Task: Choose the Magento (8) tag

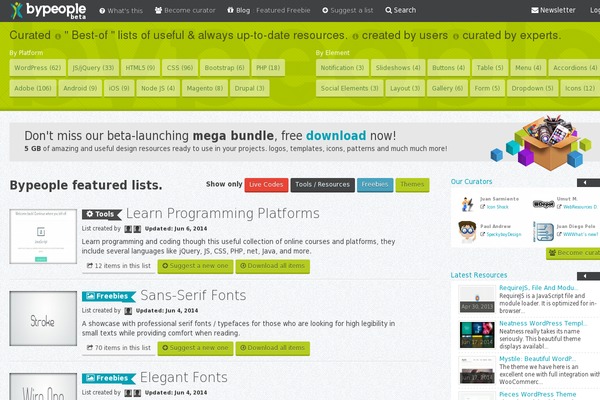Action: (205, 88)
